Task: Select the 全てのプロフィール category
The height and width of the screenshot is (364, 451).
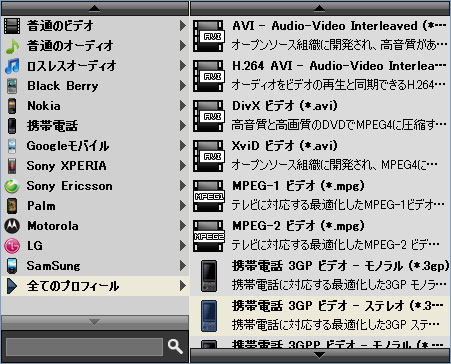Action: click(x=95, y=286)
